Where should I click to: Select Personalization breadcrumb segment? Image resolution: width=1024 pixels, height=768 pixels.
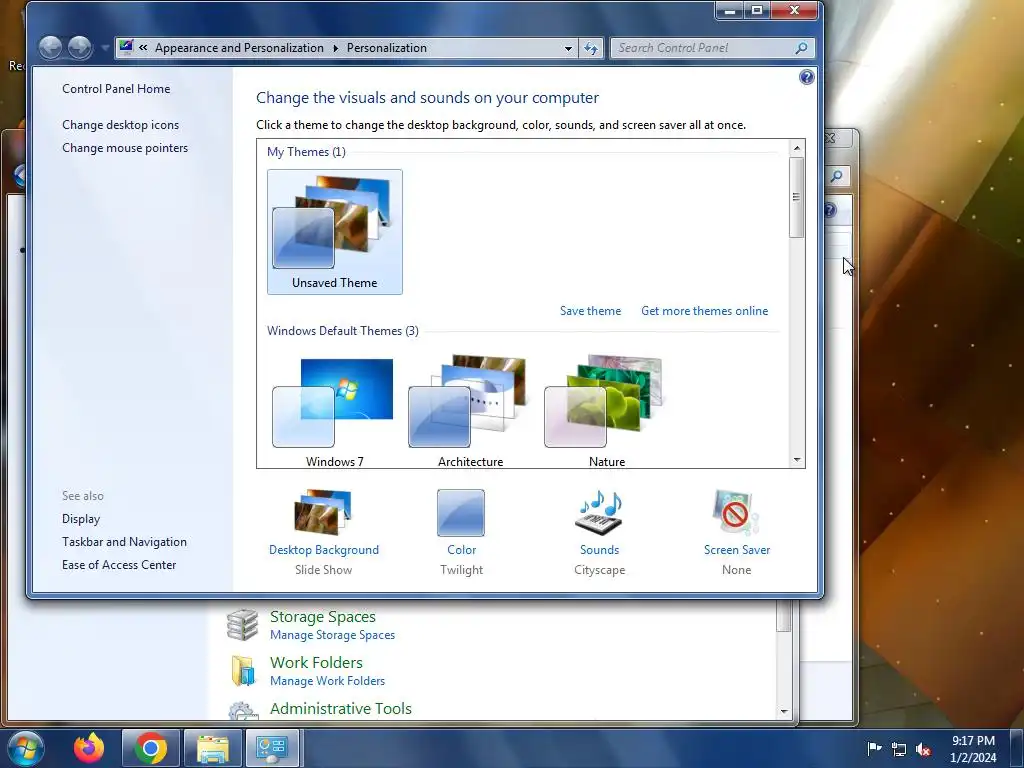pyautogui.click(x=387, y=48)
